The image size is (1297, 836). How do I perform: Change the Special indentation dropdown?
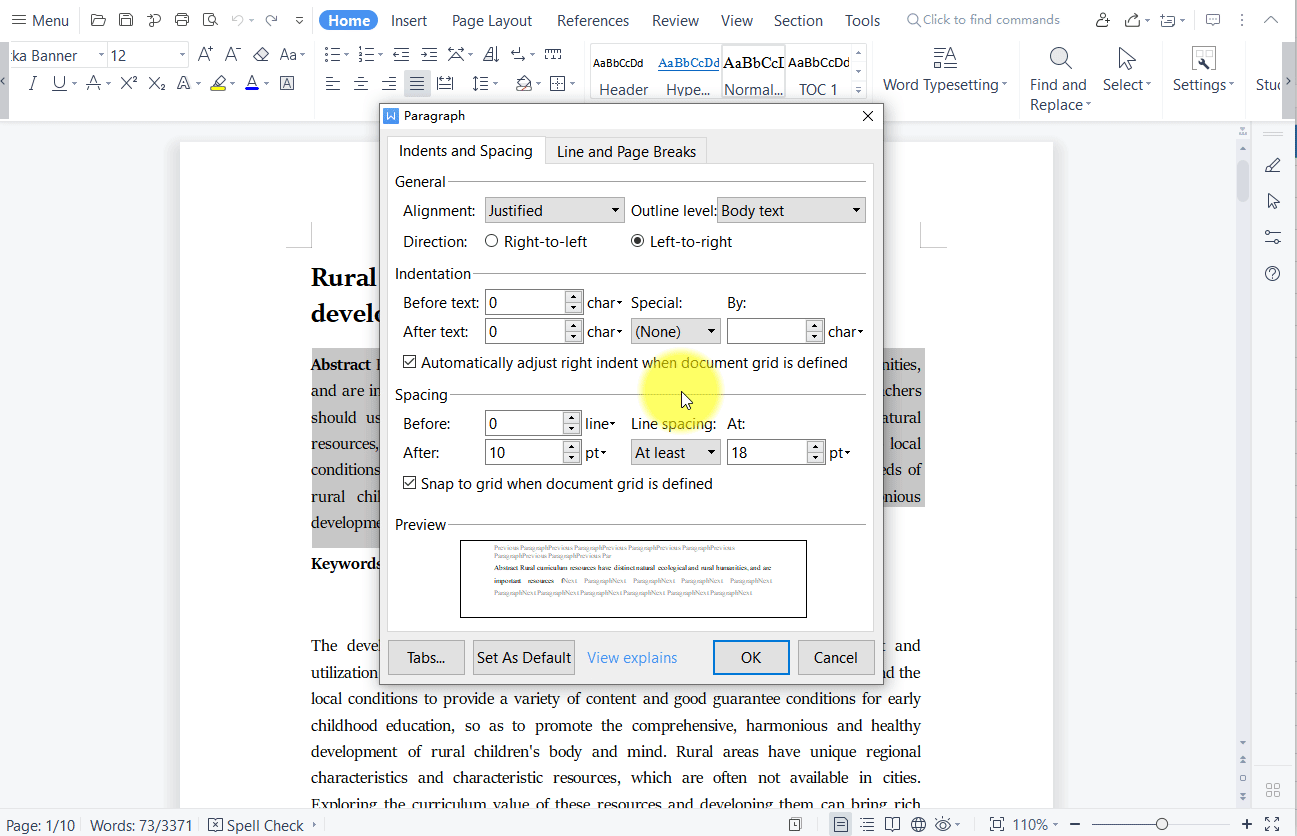point(675,330)
